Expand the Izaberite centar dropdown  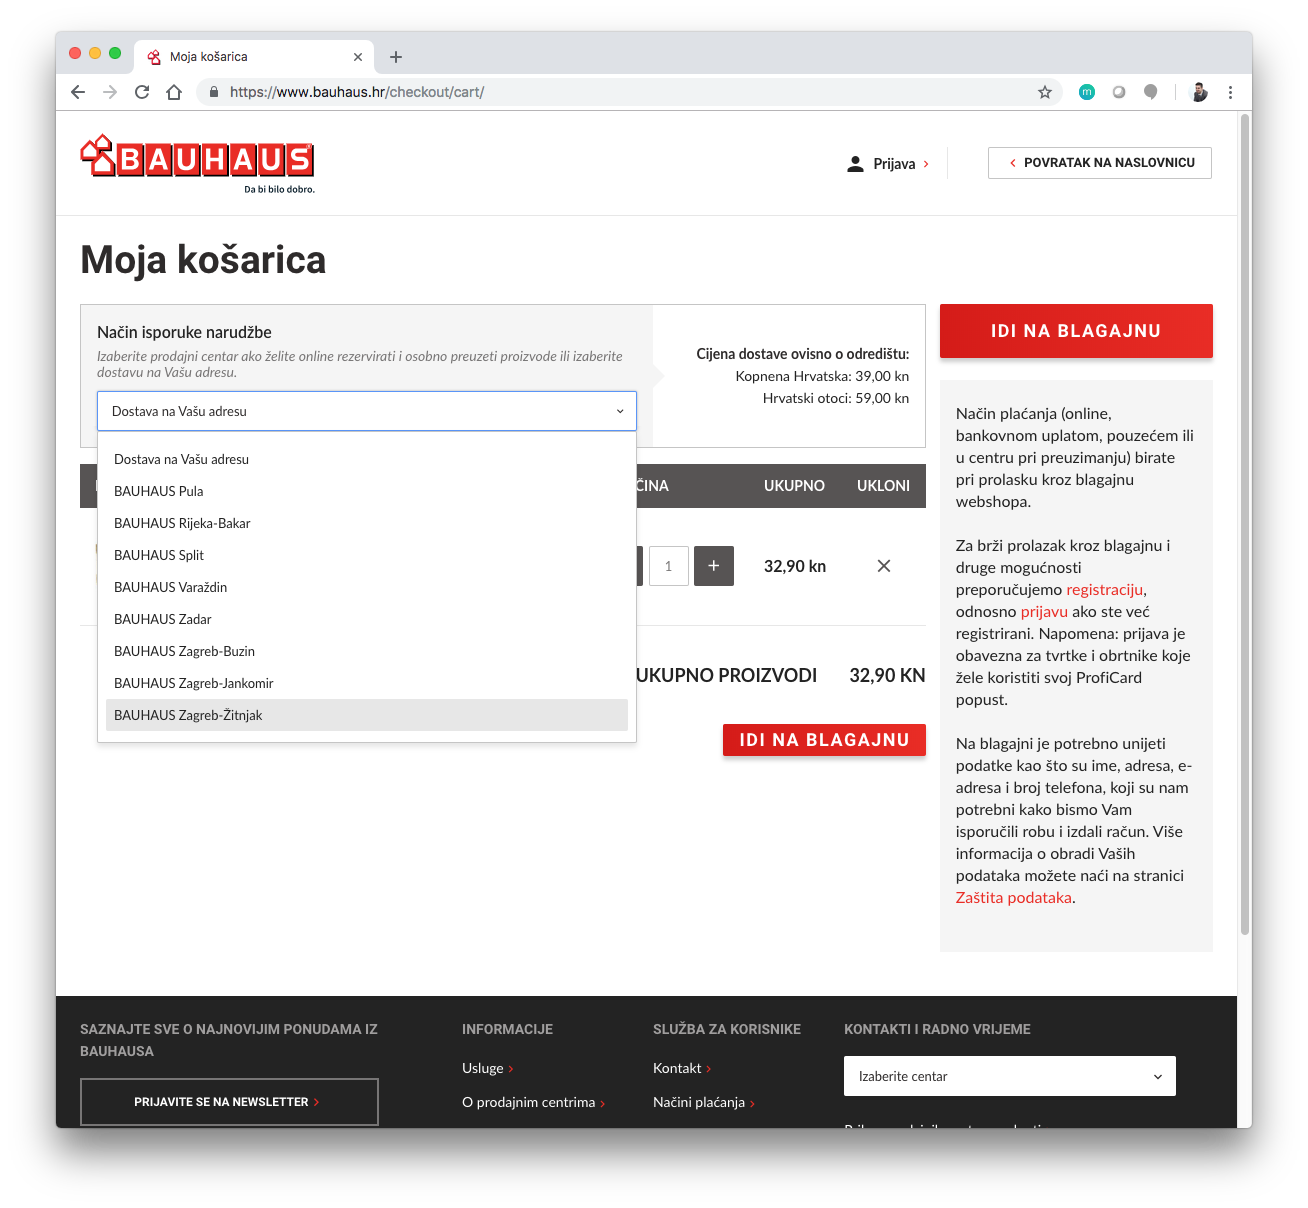coord(1009,1076)
